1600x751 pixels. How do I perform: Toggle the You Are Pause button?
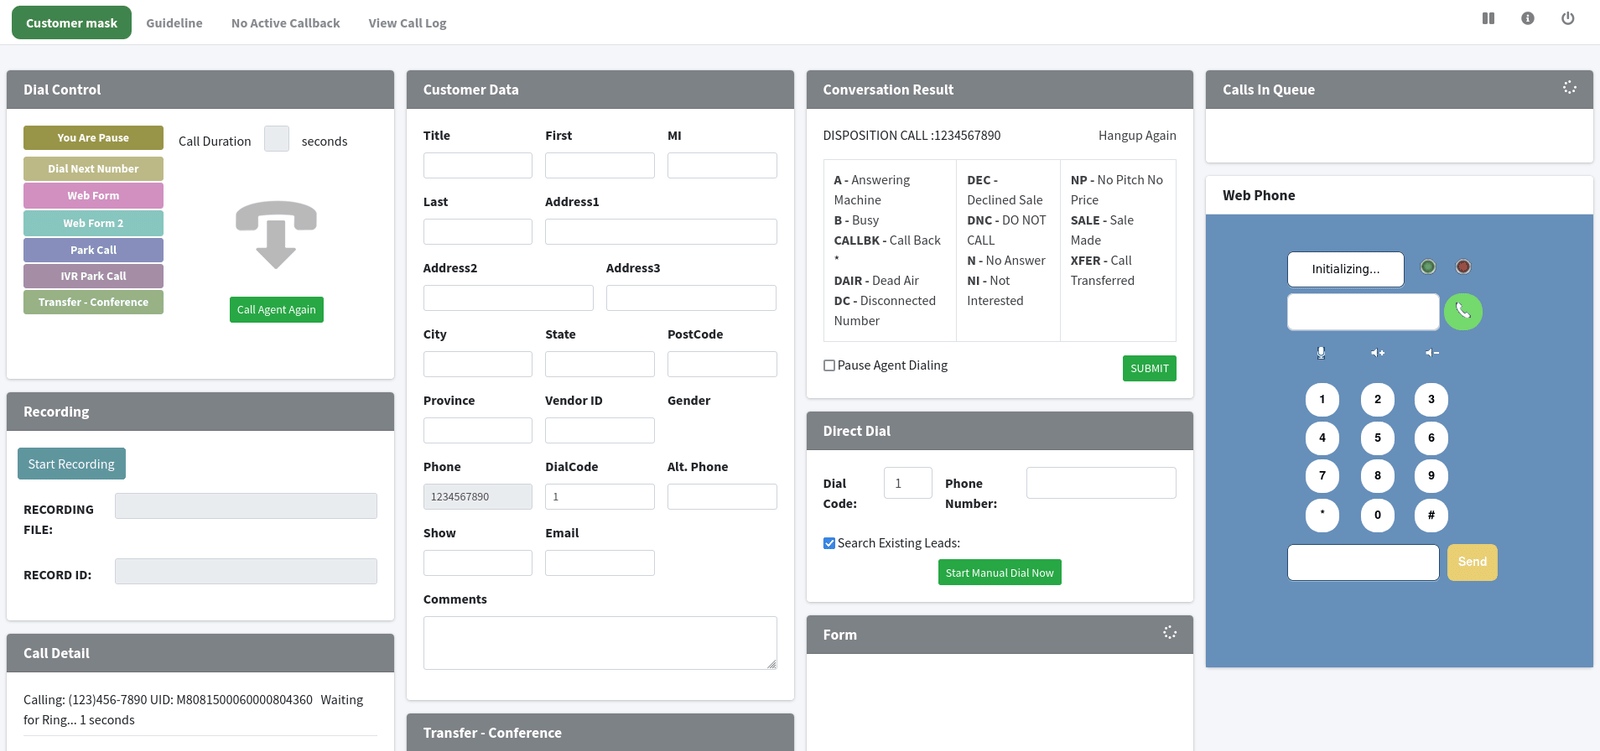coord(93,138)
